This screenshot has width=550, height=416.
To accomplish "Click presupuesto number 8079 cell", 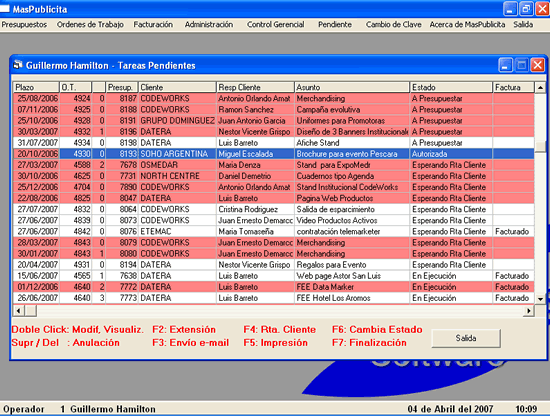I will (121, 243).
